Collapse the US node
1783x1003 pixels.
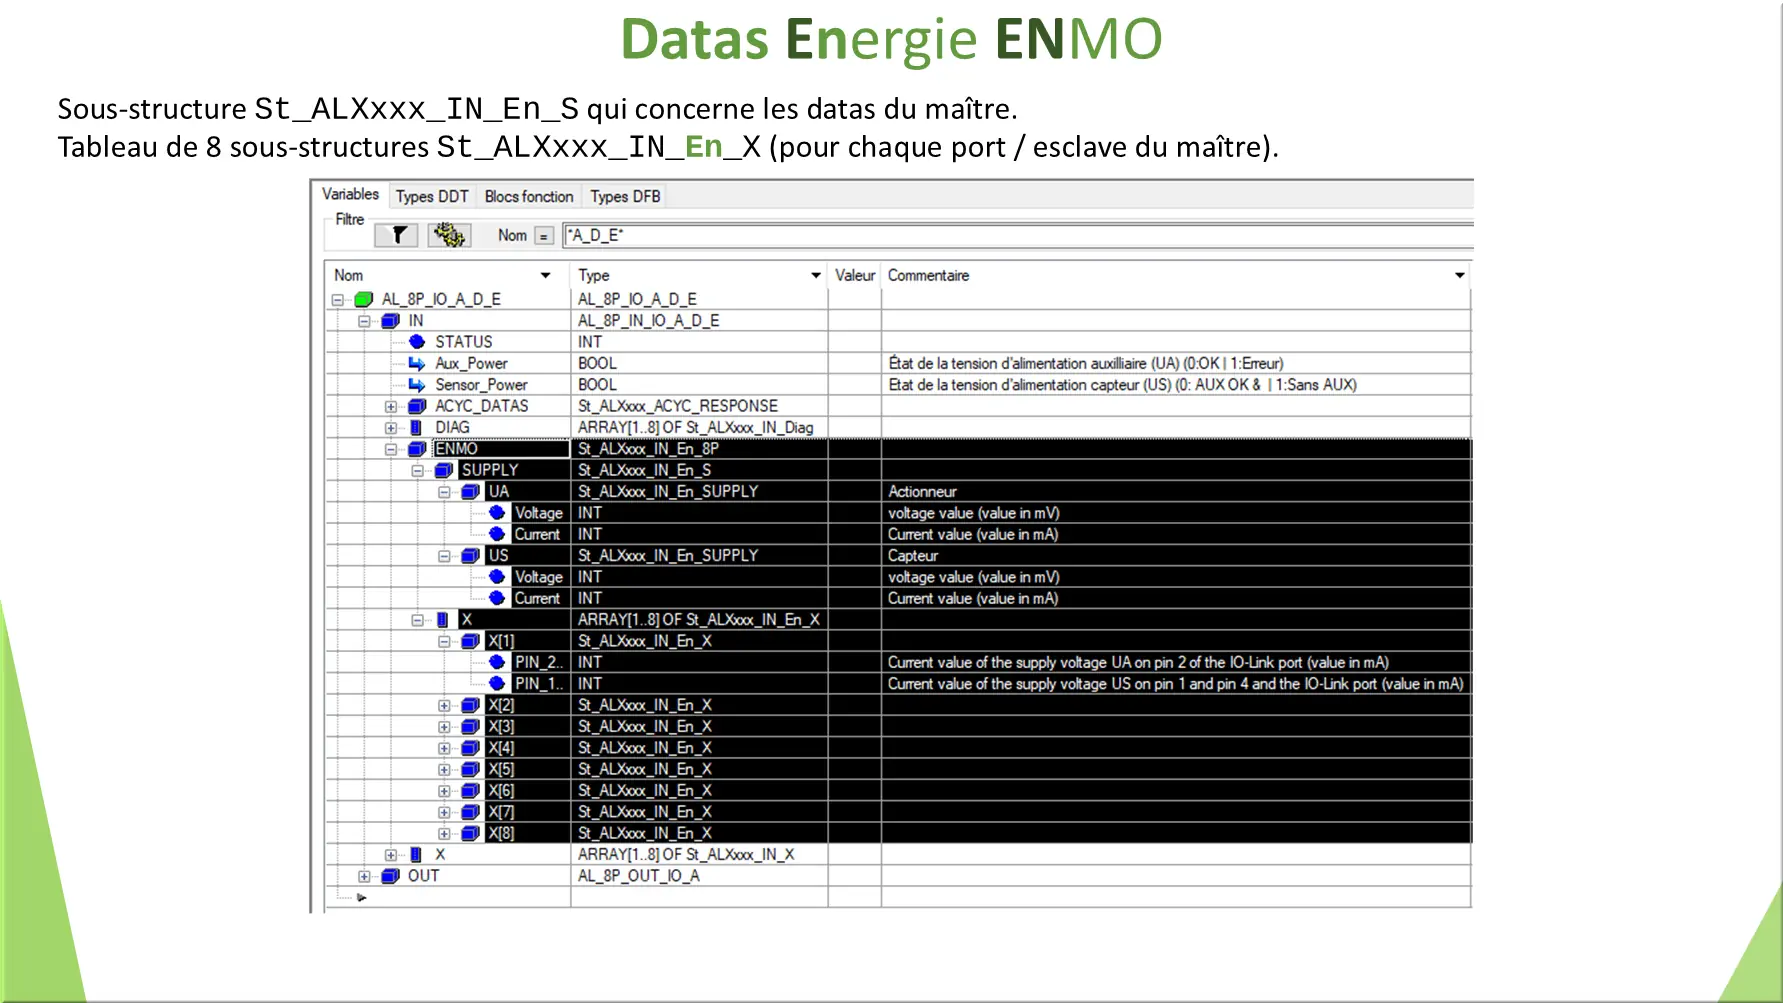444,556
